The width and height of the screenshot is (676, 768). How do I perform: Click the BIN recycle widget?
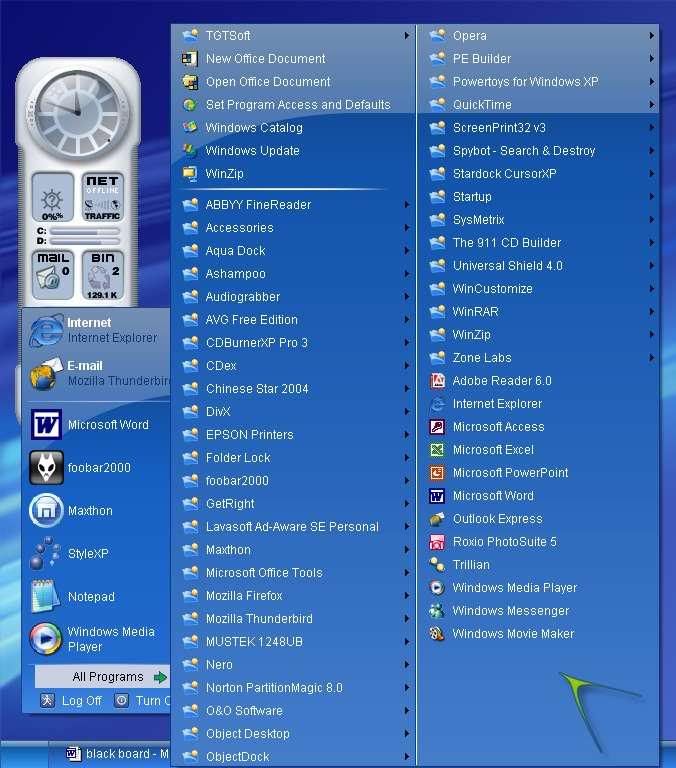(x=103, y=276)
